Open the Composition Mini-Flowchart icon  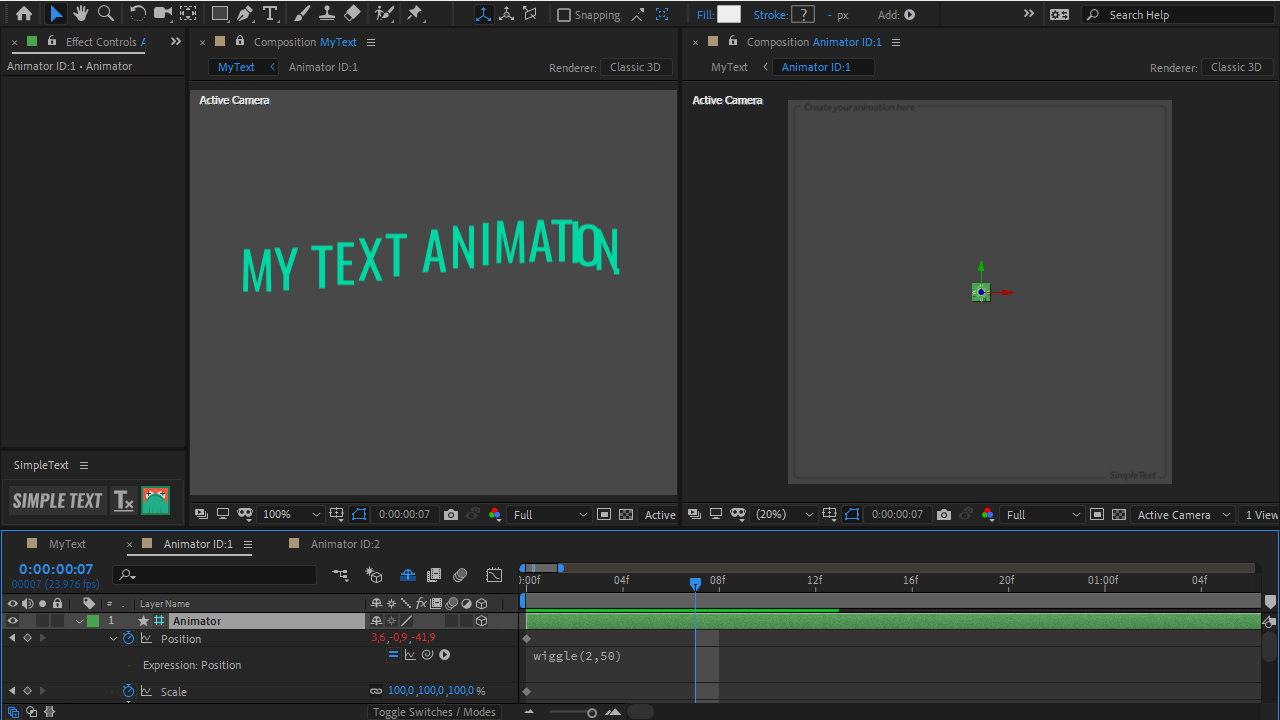(341, 575)
